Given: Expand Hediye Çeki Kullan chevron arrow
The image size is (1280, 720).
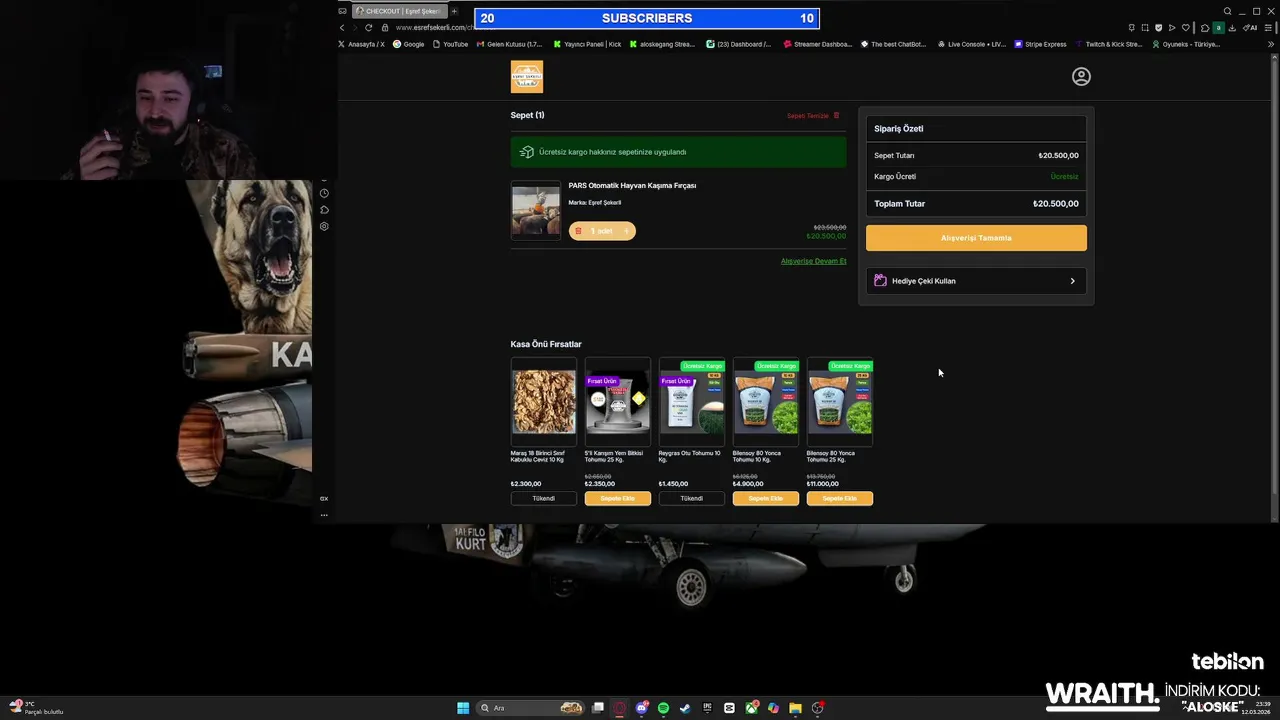Looking at the screenshot, I should pos(1073,281).
